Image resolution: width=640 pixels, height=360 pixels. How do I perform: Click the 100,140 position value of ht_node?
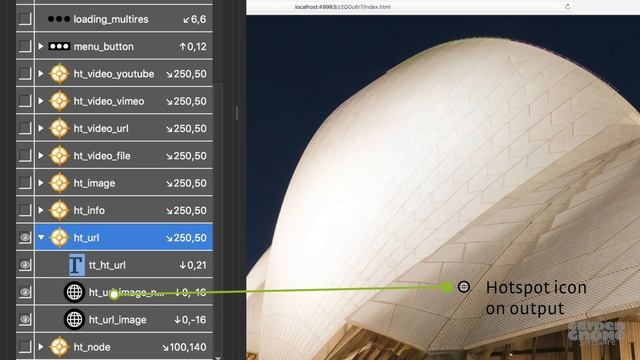(184, 347)
